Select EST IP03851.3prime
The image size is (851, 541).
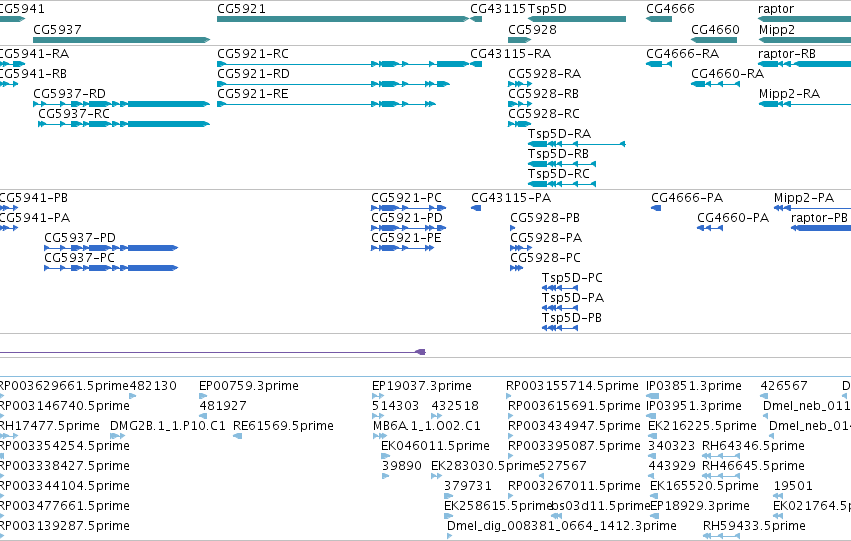tap(694, 386)
